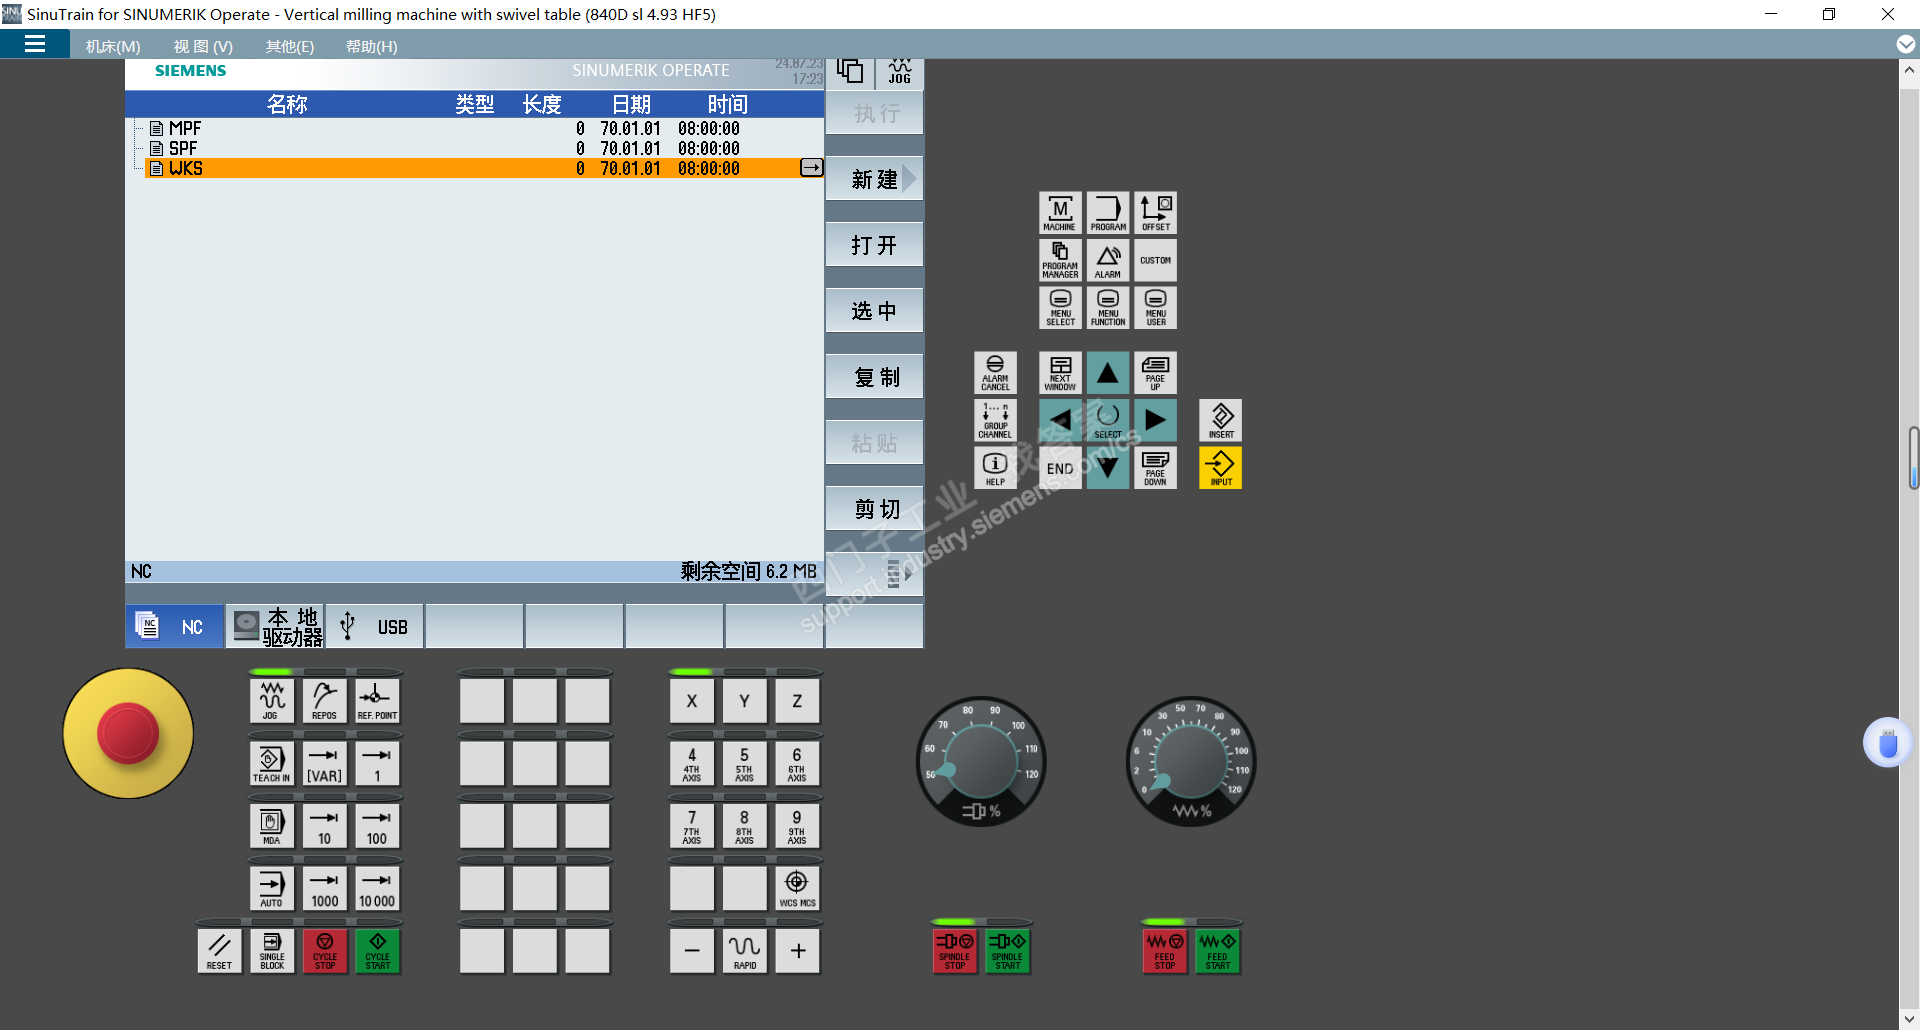Switch to the 本地驱动器 tab
This screenshot has width=1920, height=1030.
pyautogui.click(x=275, y=626)
